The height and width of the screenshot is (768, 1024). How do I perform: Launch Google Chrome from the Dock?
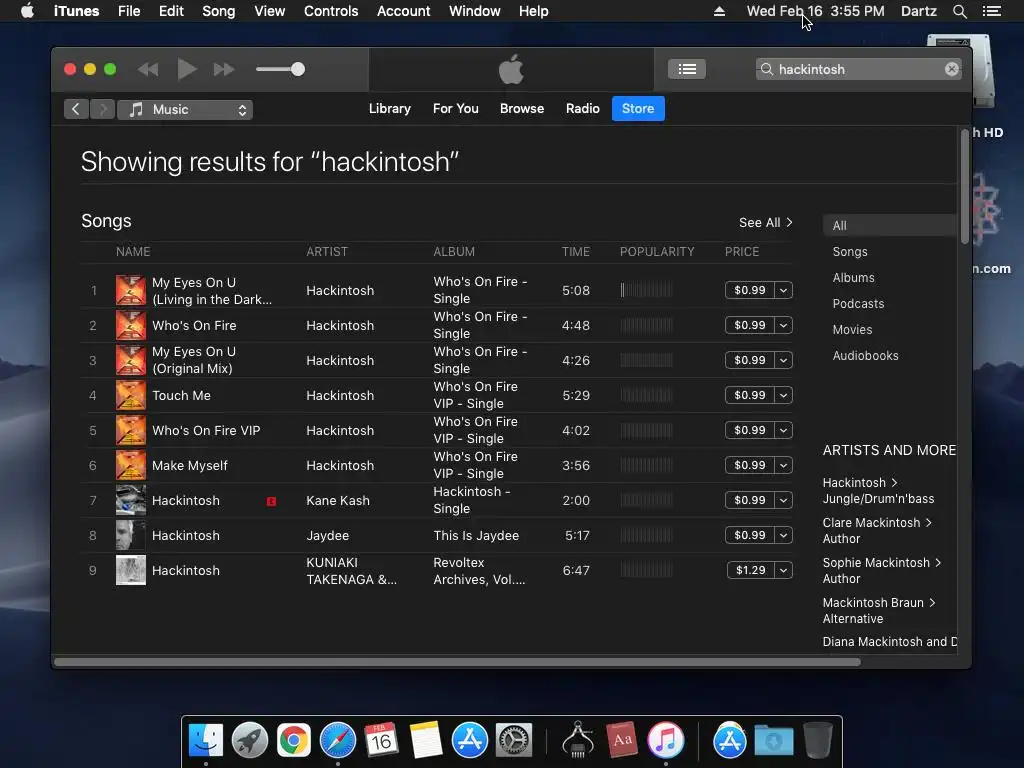(x=294, y=740)
